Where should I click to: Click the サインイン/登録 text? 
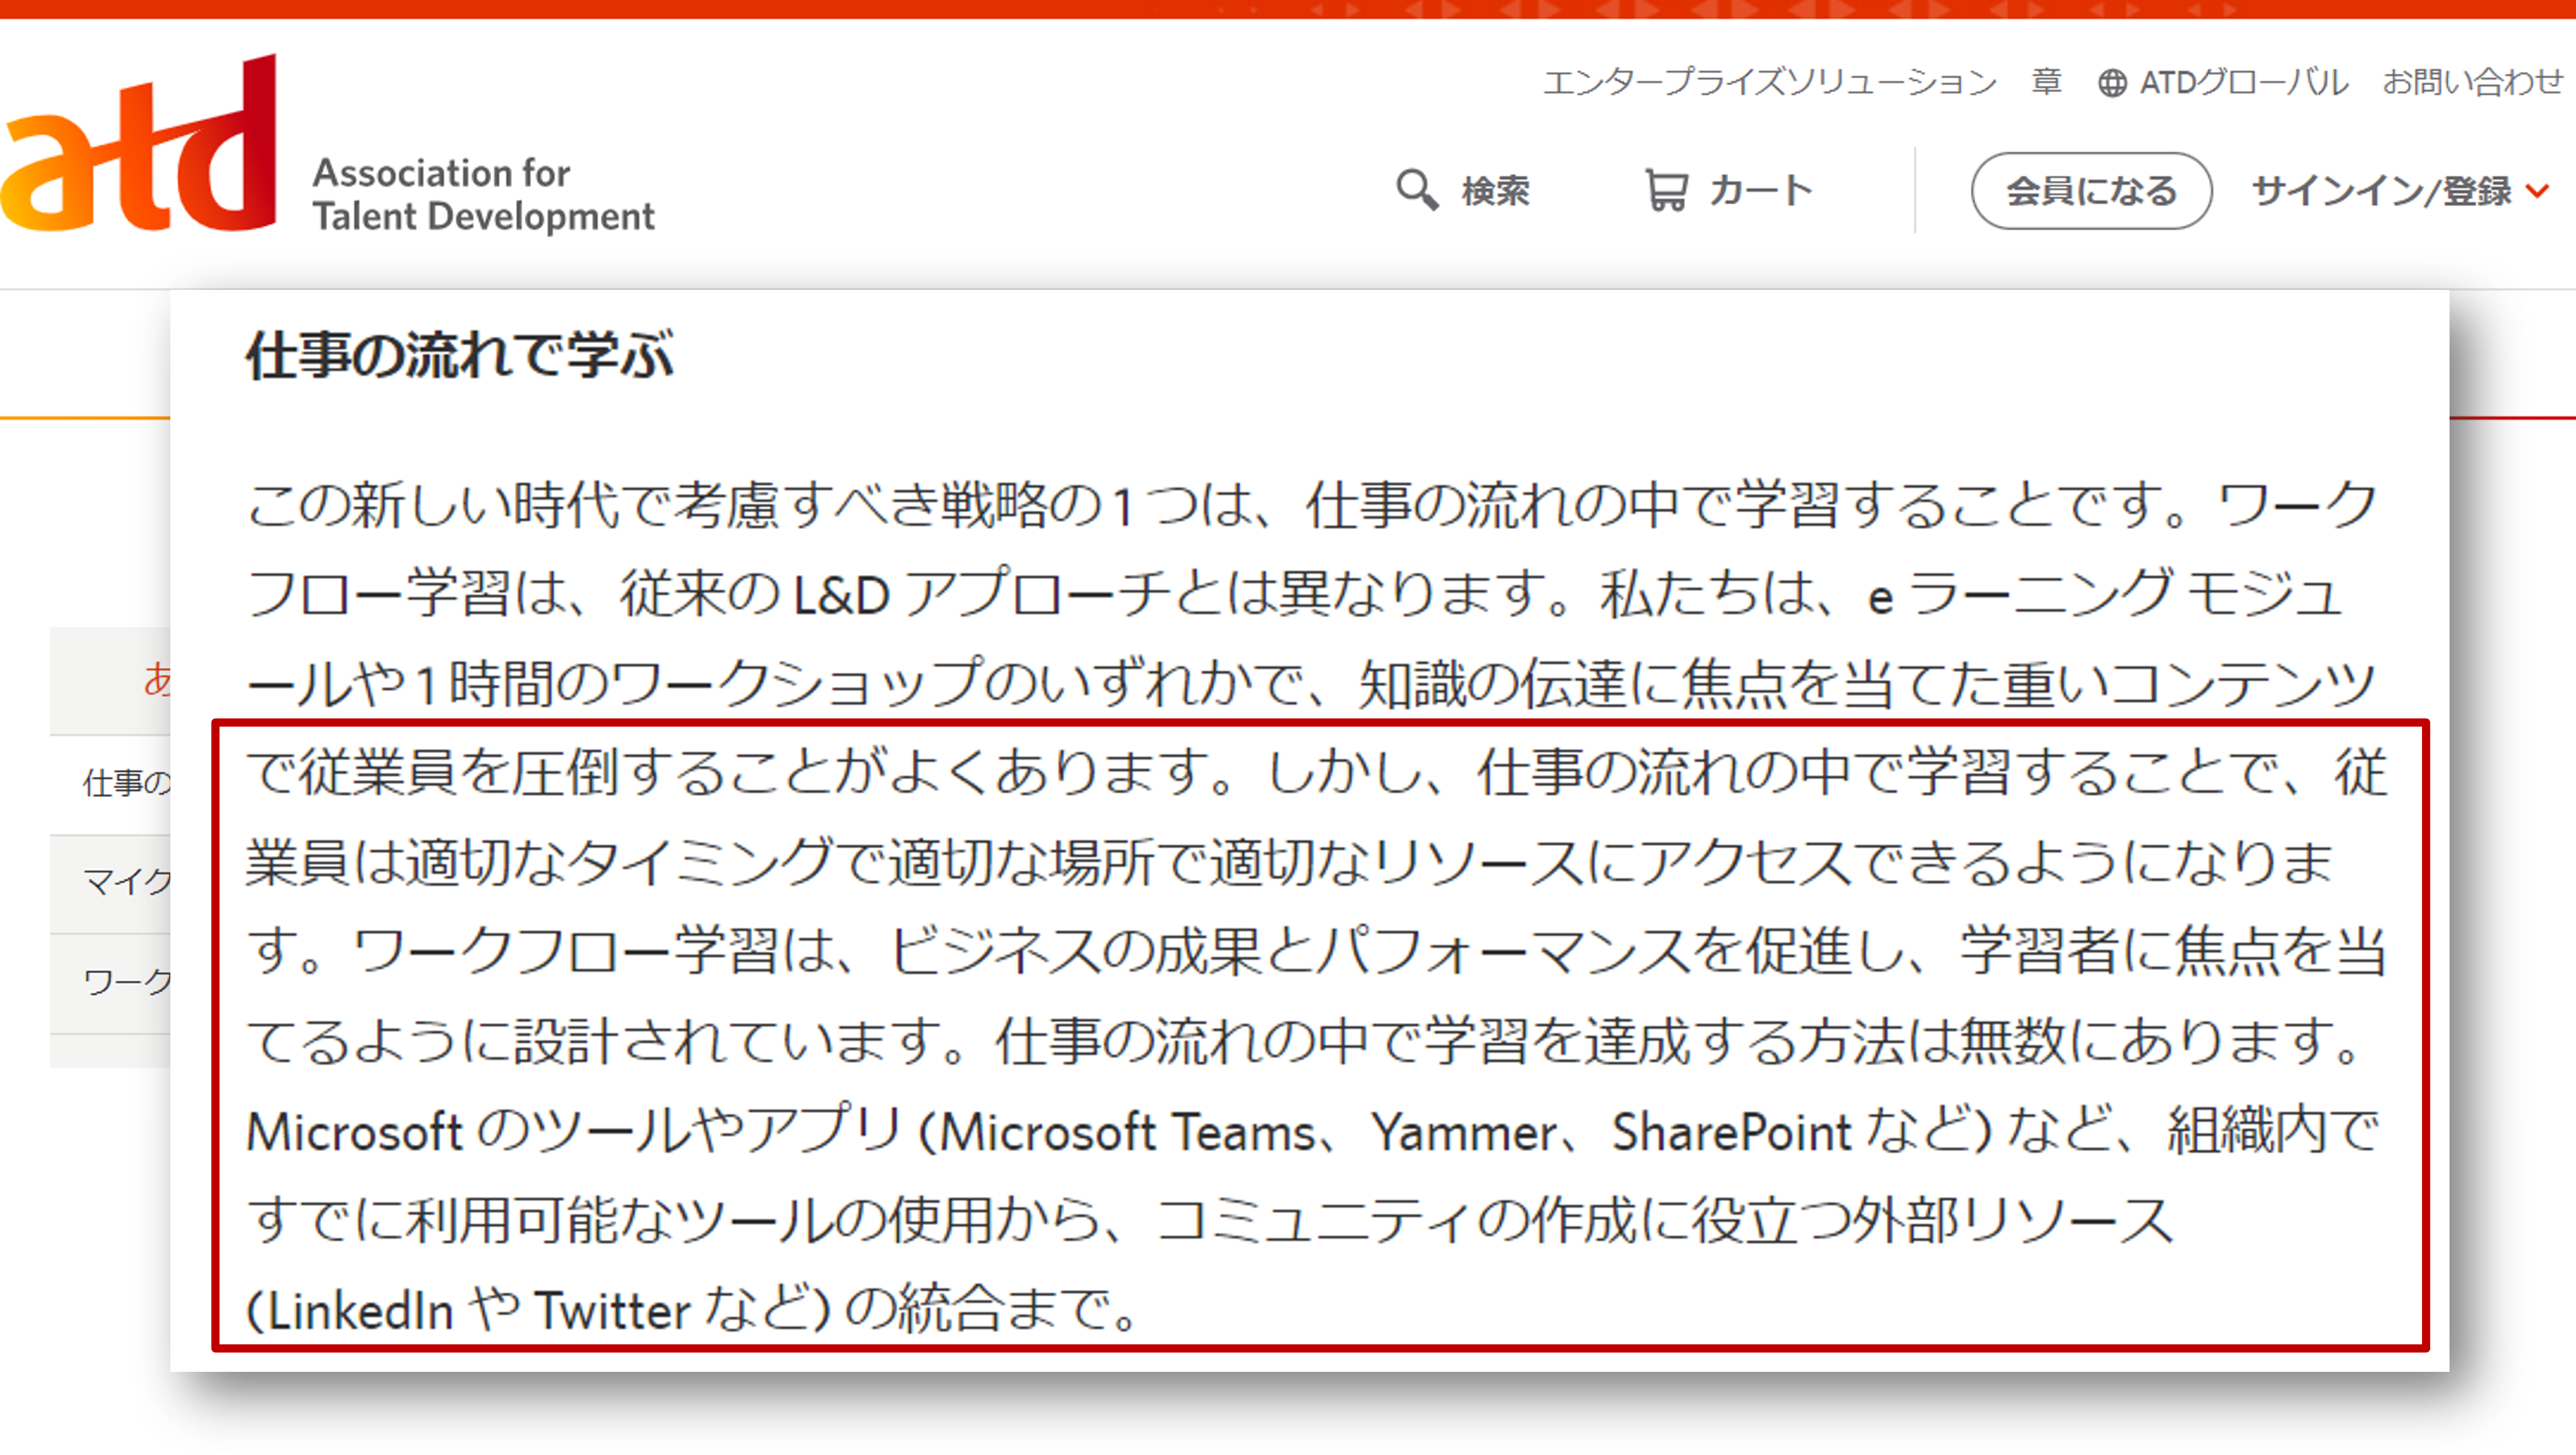(2381, 191)
